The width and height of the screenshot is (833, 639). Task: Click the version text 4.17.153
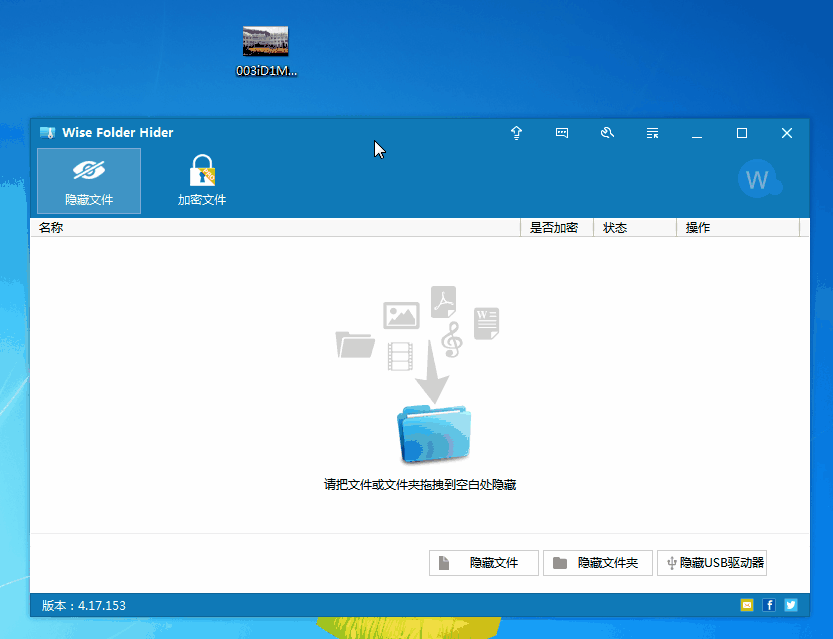tap(101, 606)
